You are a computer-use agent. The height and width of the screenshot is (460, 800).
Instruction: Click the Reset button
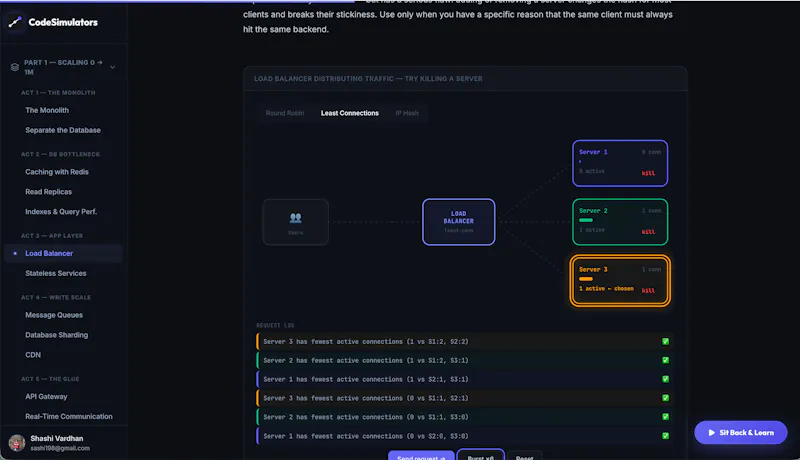coord(524,456)
